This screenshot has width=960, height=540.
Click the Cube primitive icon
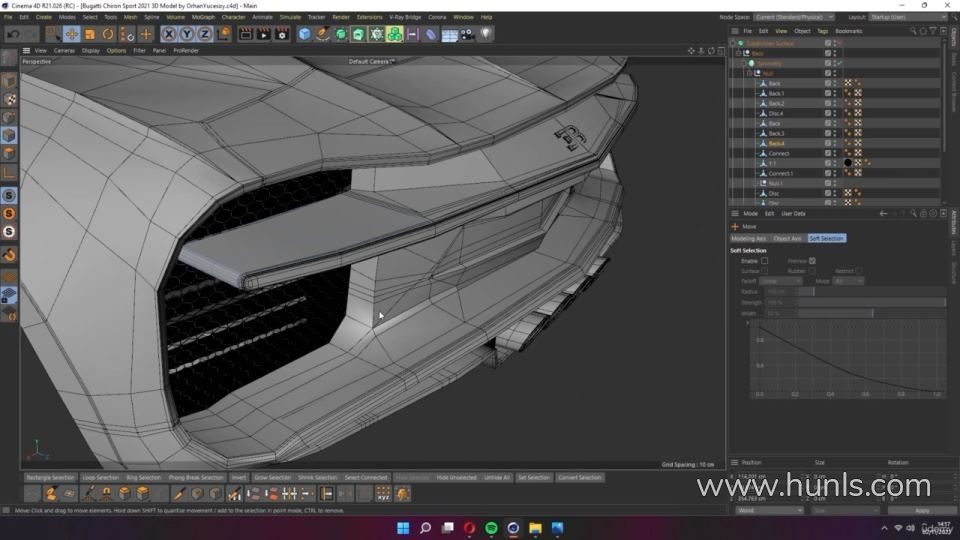point(304,34)
